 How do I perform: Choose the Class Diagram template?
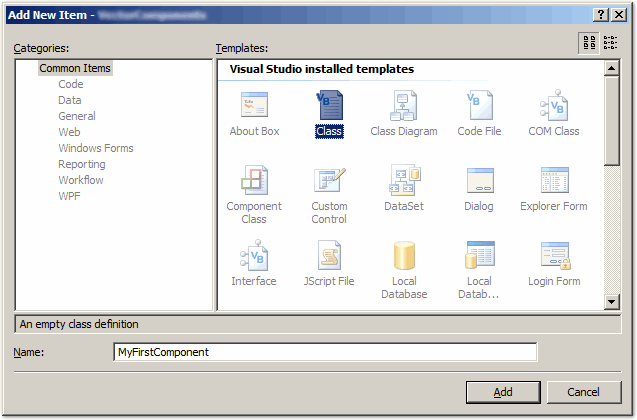click(403, 106)
